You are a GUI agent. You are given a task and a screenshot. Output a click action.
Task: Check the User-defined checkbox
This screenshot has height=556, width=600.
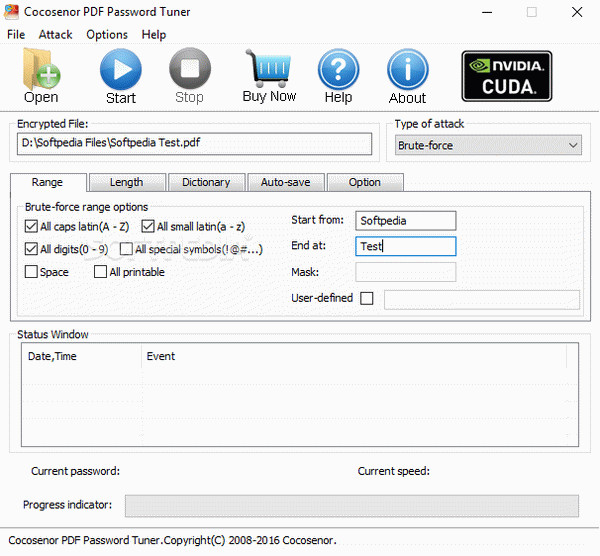pos(367,298)
